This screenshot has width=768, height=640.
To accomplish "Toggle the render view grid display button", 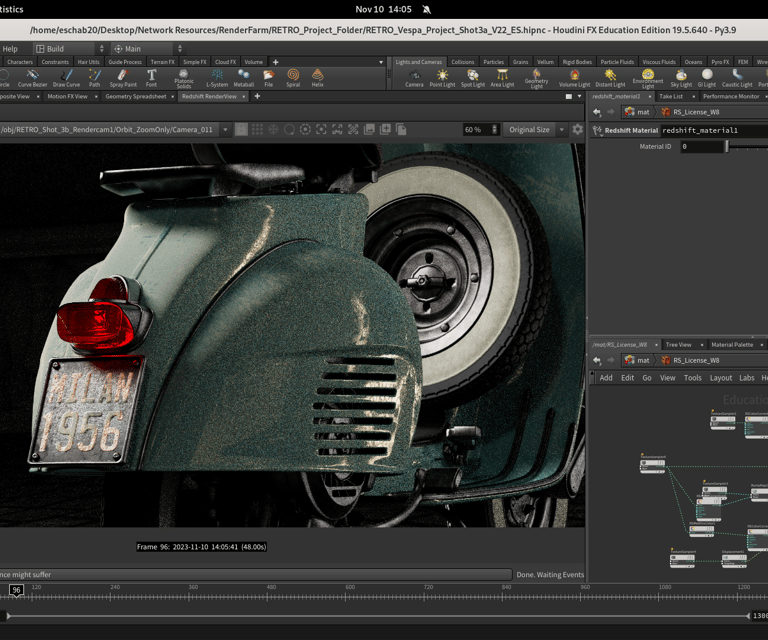I will 257,129.
